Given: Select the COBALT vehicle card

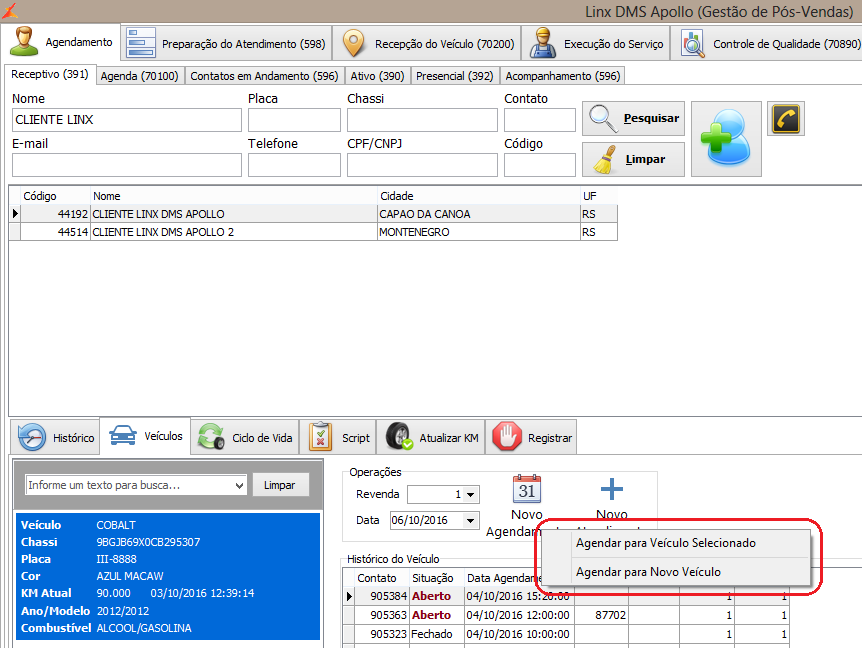Looking at the screenshot, I should point(168,576).
